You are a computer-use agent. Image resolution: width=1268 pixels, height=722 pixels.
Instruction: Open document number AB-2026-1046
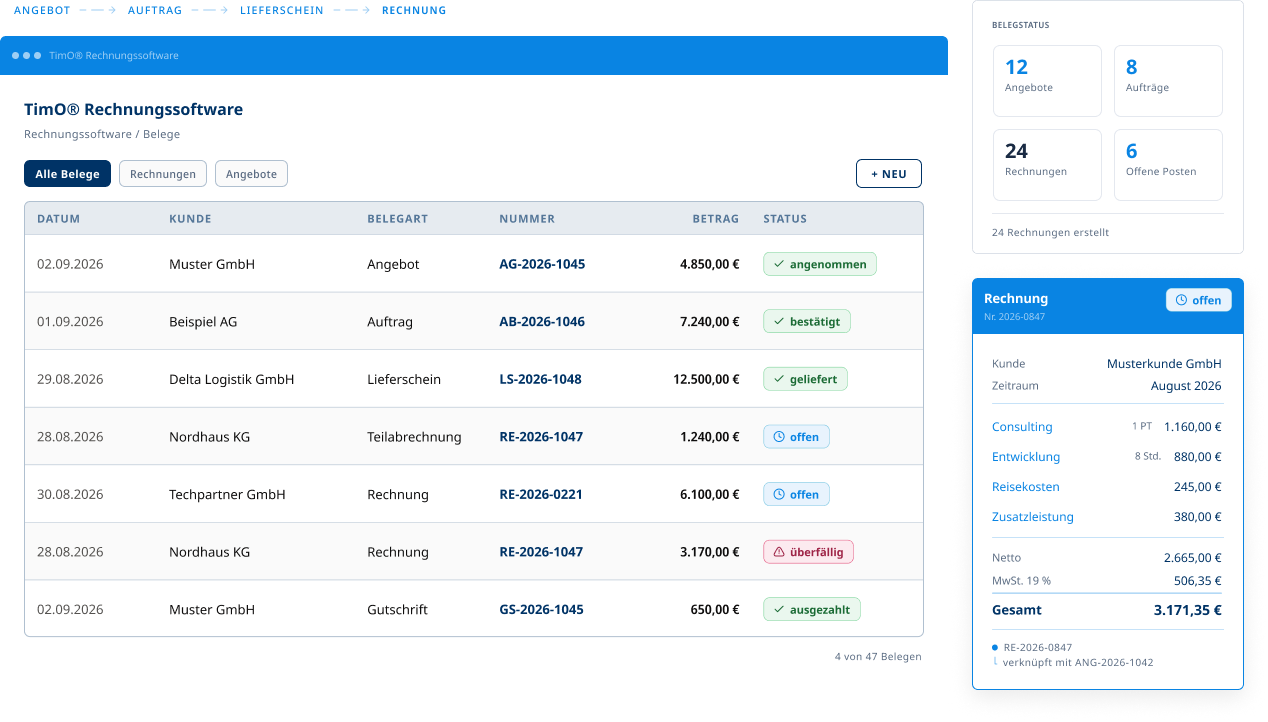pyautogui.click(x=542, y=322)
